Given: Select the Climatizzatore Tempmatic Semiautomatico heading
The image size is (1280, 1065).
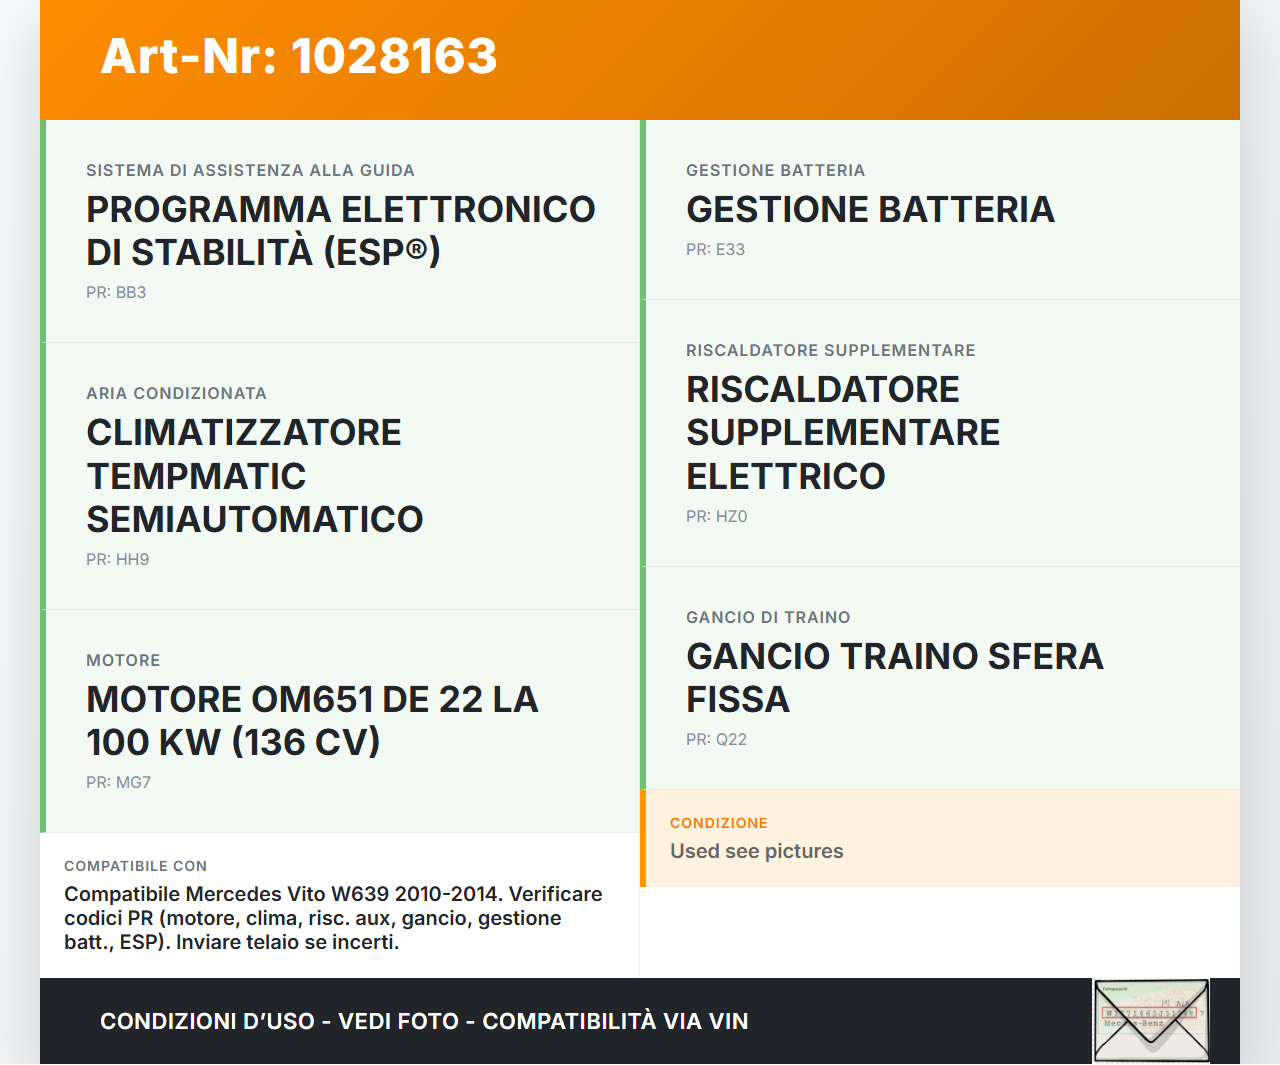Looking at the screenshot, I should (x=254, y=476).
